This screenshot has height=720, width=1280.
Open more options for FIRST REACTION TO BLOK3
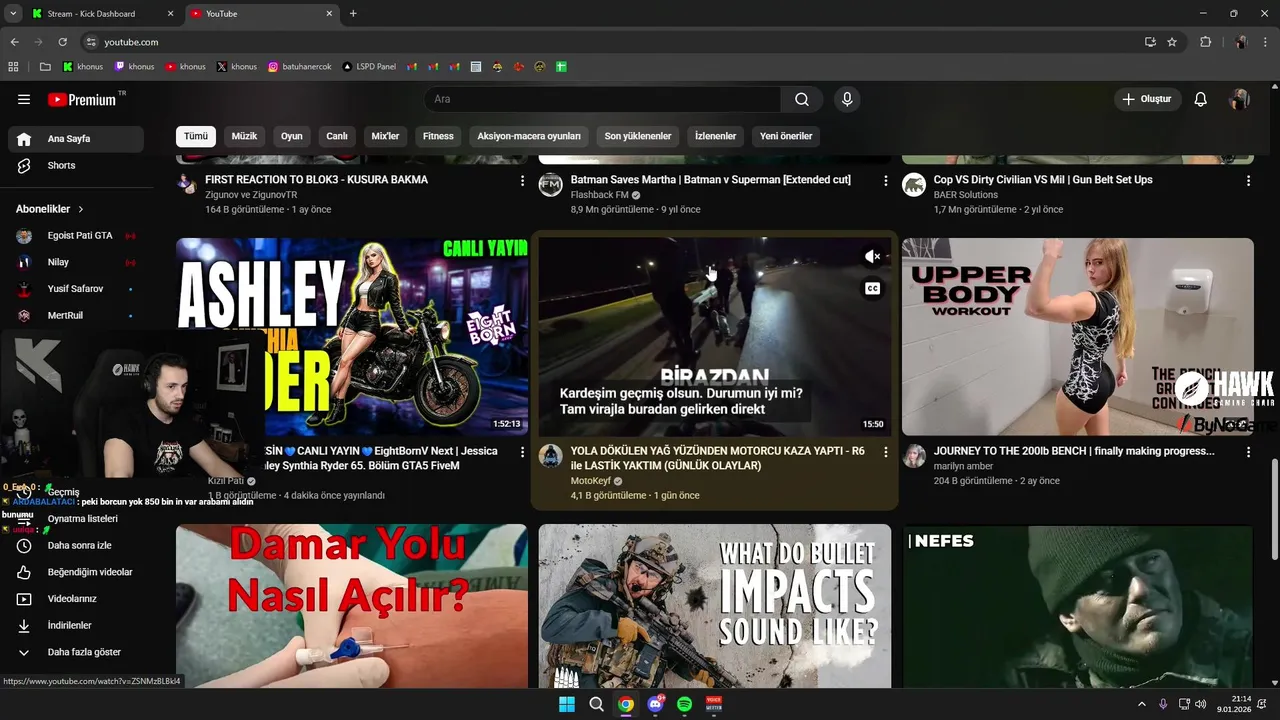tap(522, 181)
